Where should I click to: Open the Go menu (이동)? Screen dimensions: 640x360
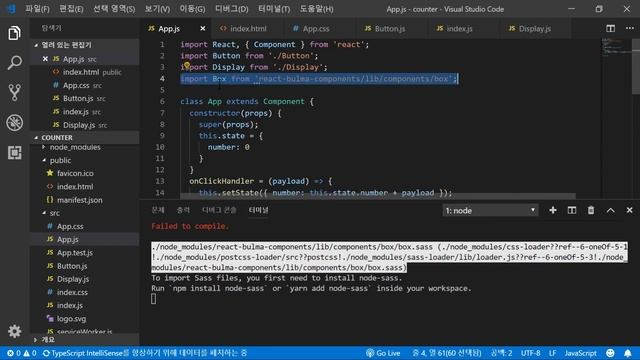[x=192, y=9]
